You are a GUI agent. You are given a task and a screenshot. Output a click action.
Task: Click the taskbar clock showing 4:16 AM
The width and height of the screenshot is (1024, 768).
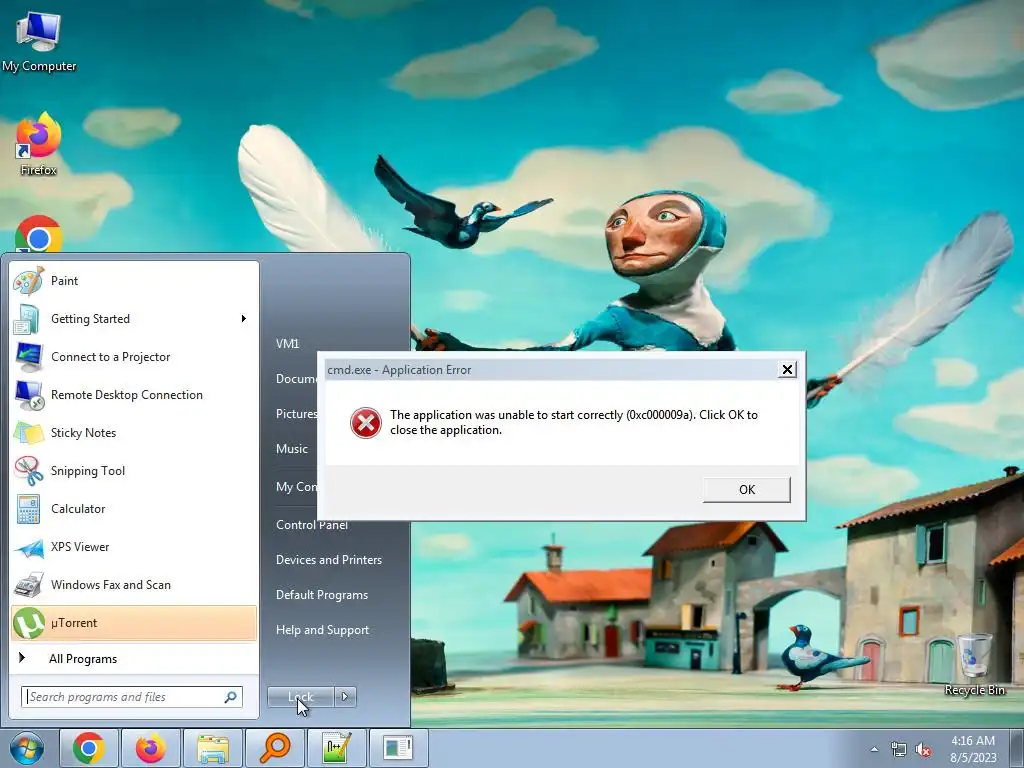pos(973,749)
